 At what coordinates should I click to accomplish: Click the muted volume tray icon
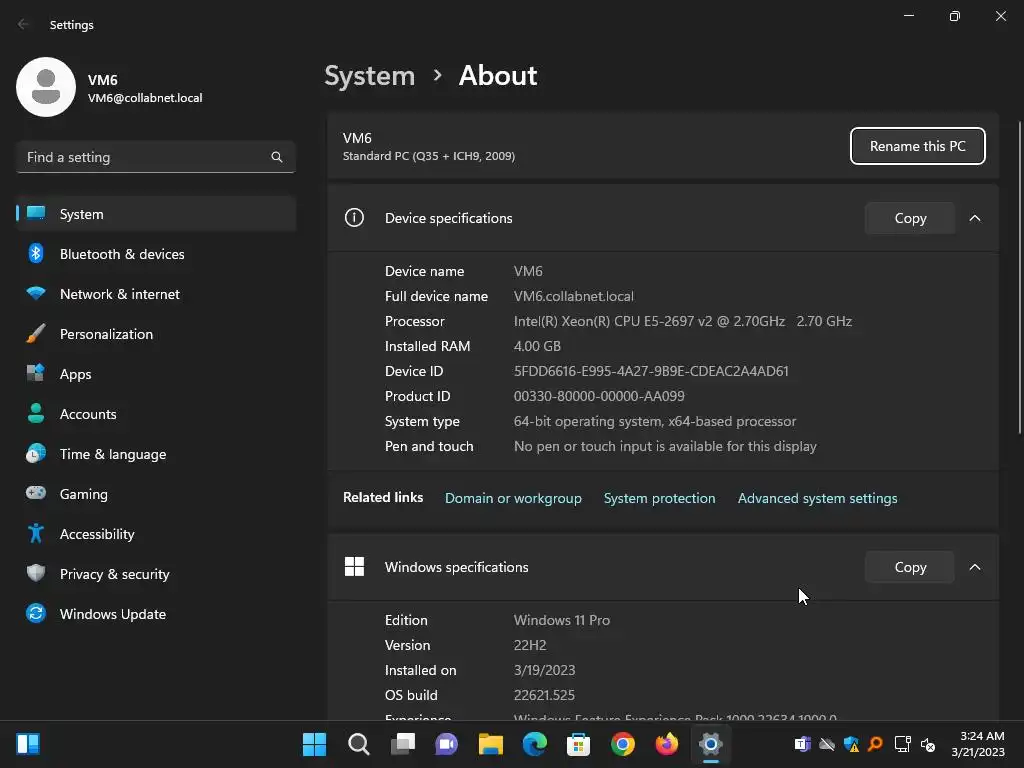tap(928, 744)
